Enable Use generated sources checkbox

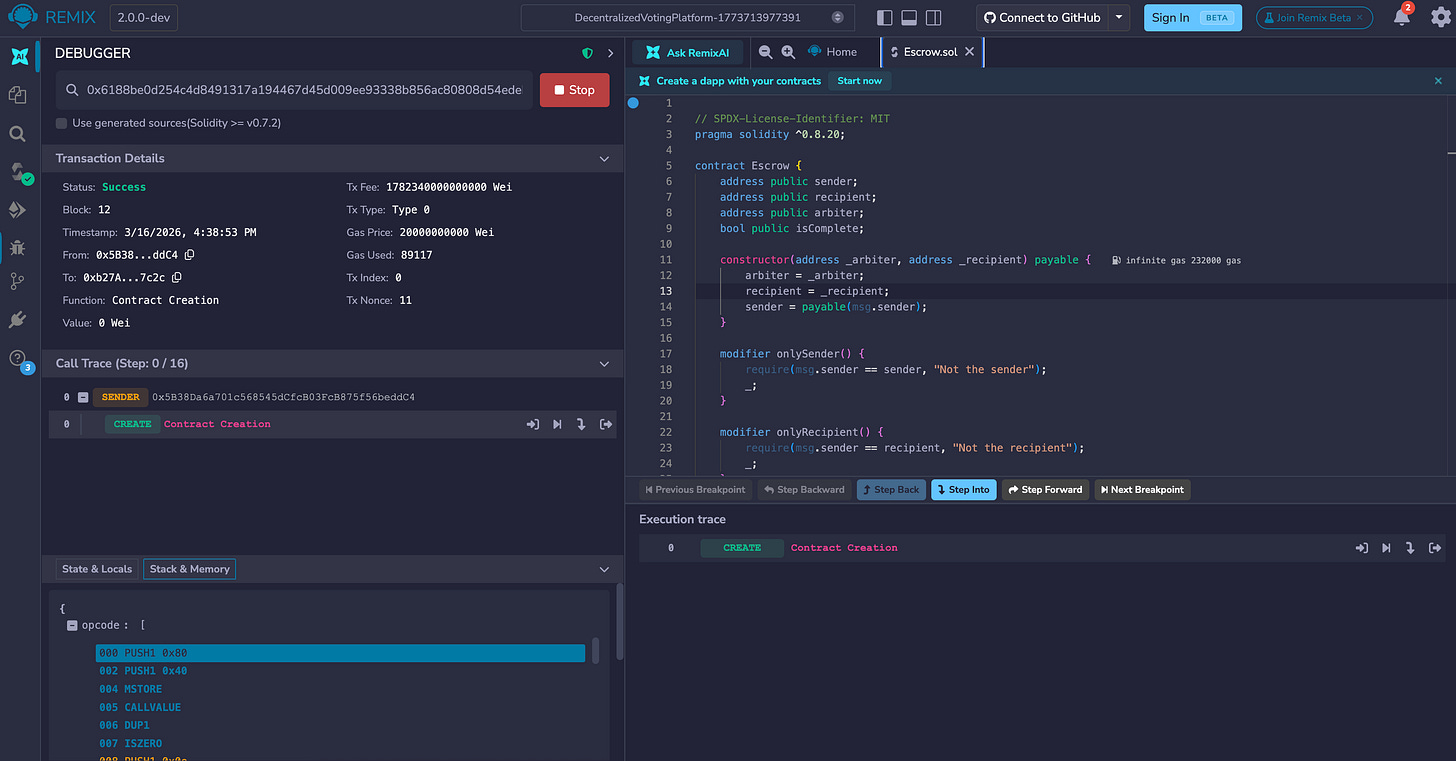click(x=62, y=123)
